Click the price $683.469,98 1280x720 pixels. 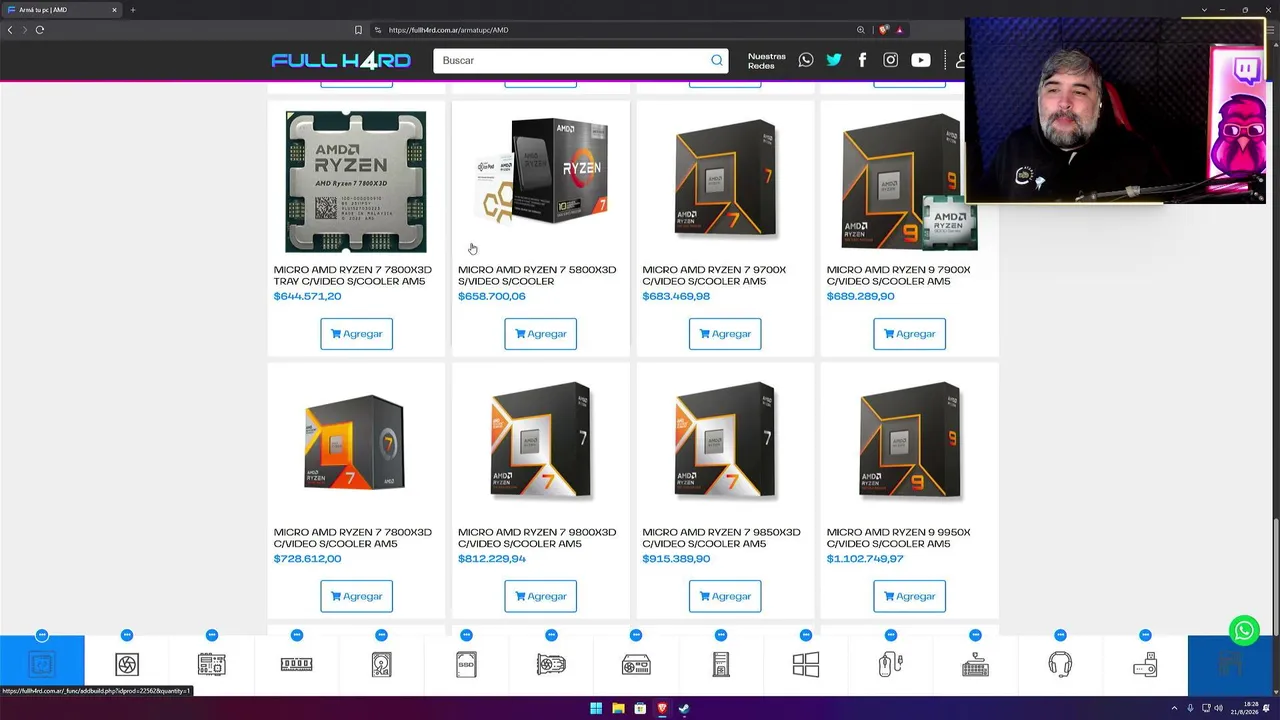(x=676, y=296)
